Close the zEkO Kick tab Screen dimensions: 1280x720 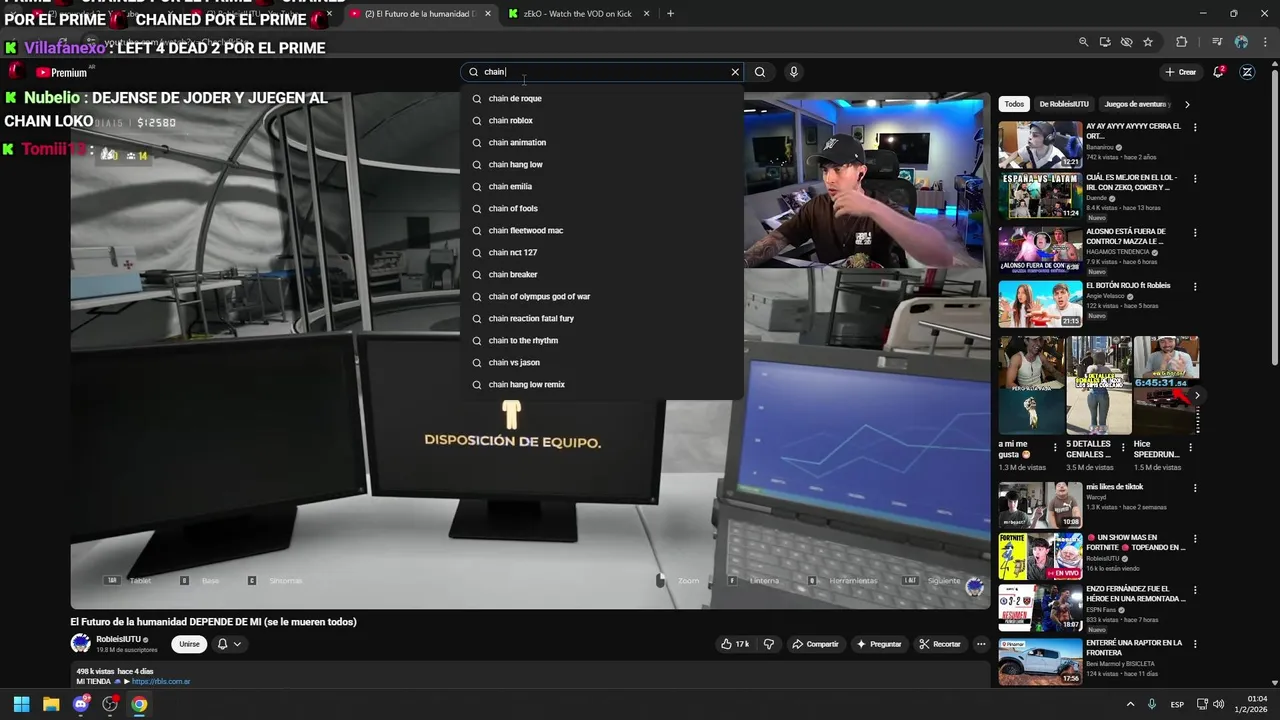click(x=646, y=14)
